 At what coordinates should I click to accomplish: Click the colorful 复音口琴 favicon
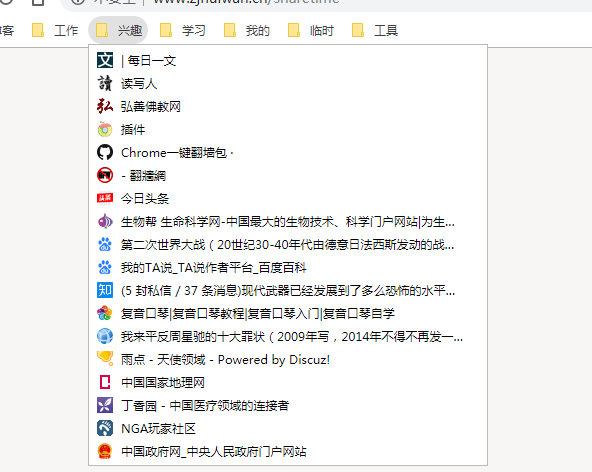[x=105, y=313]
